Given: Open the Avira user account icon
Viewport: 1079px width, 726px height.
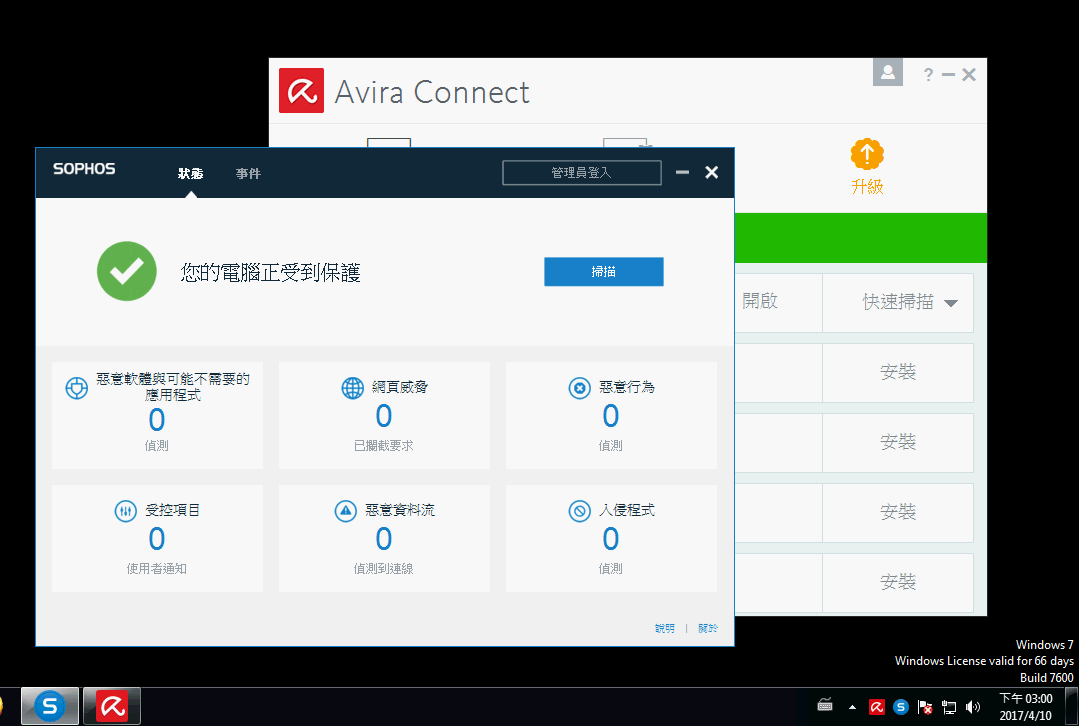Looking at the screenshot, I should point(888,72).
